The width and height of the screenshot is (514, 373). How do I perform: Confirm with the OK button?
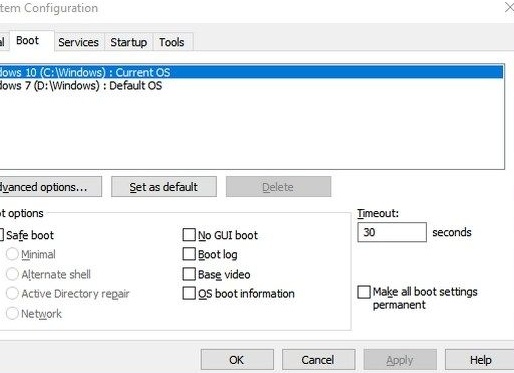pos(237,360)
